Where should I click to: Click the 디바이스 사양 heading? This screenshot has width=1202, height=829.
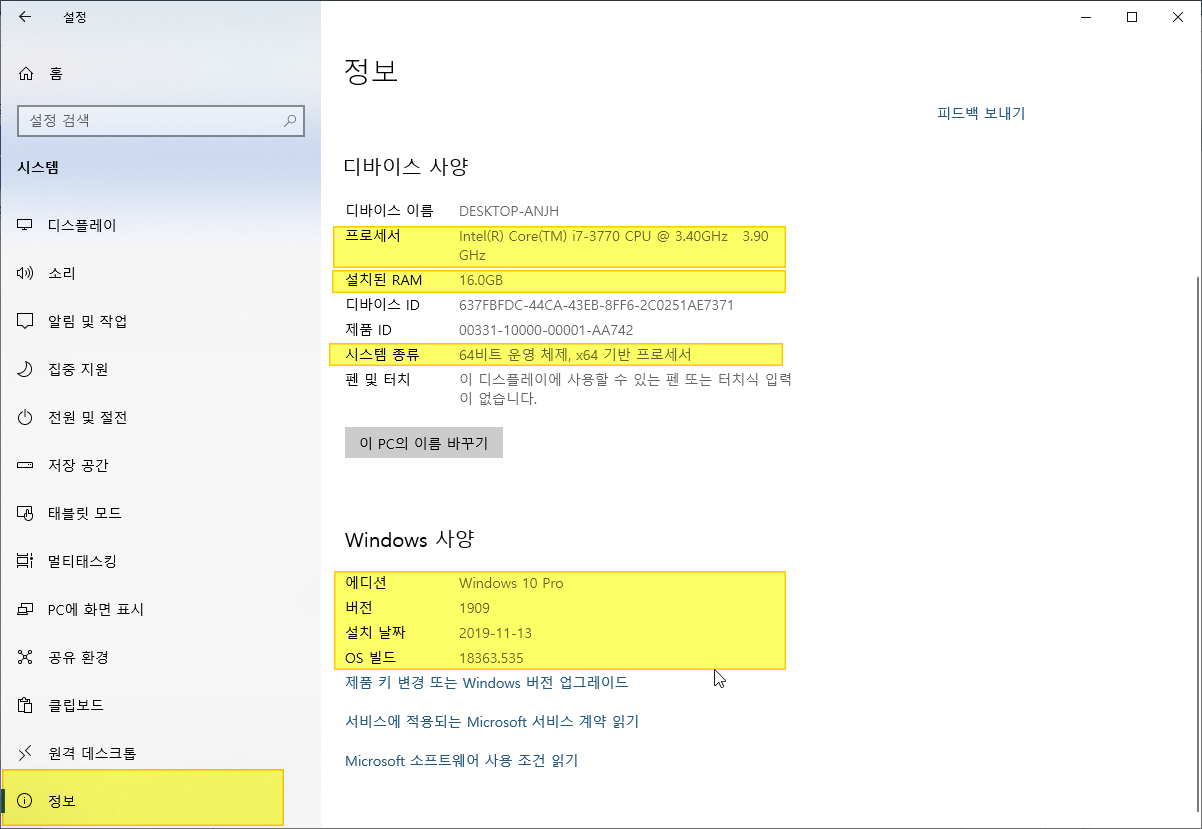[x=406, y=167]
